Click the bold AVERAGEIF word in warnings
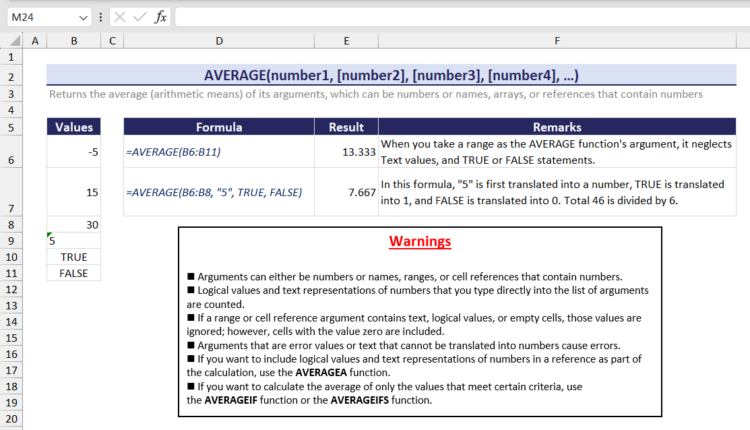The height and width of the screenshot is (430, 750). tap(231, 400)
